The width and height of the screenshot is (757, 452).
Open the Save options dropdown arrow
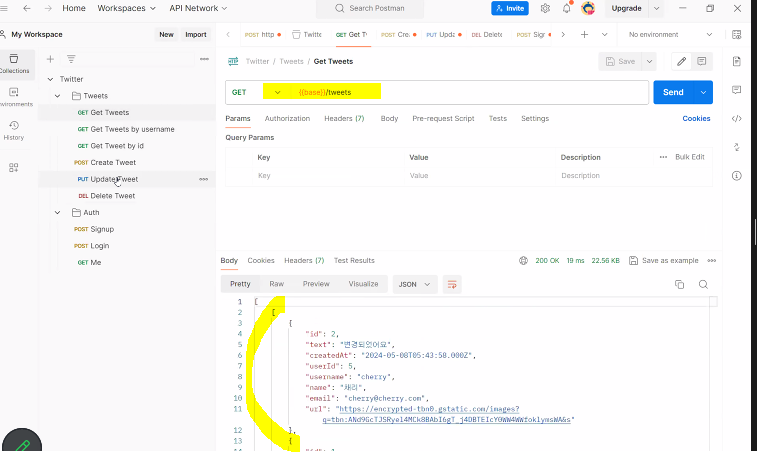pos(649,61)
